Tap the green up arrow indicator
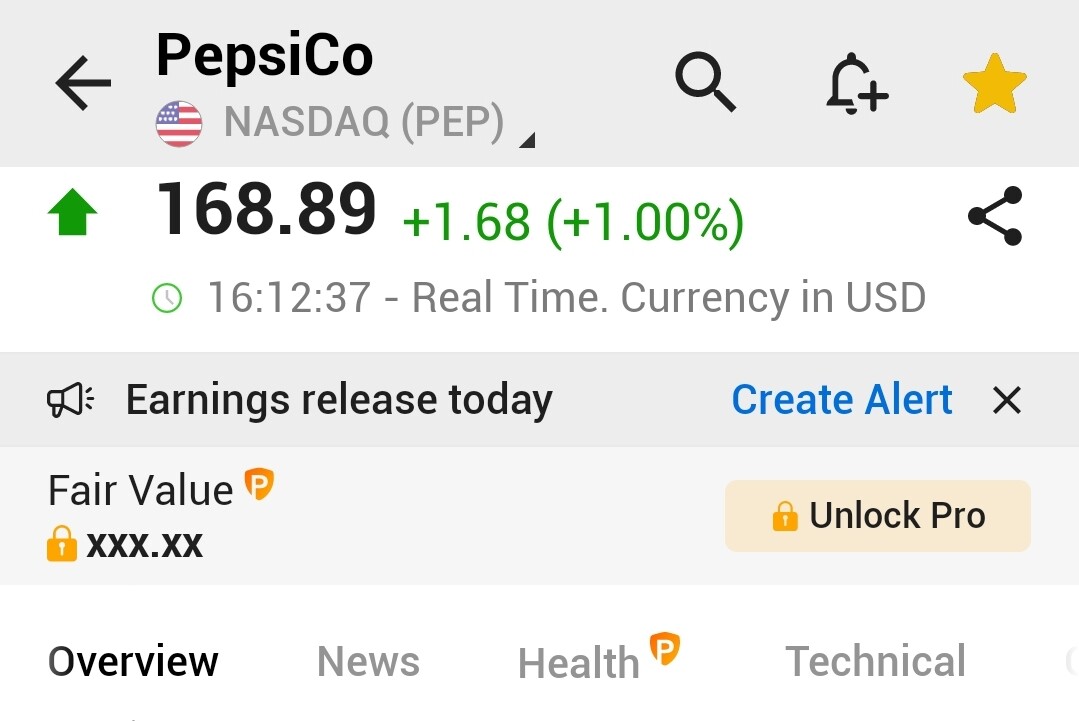 72,214
